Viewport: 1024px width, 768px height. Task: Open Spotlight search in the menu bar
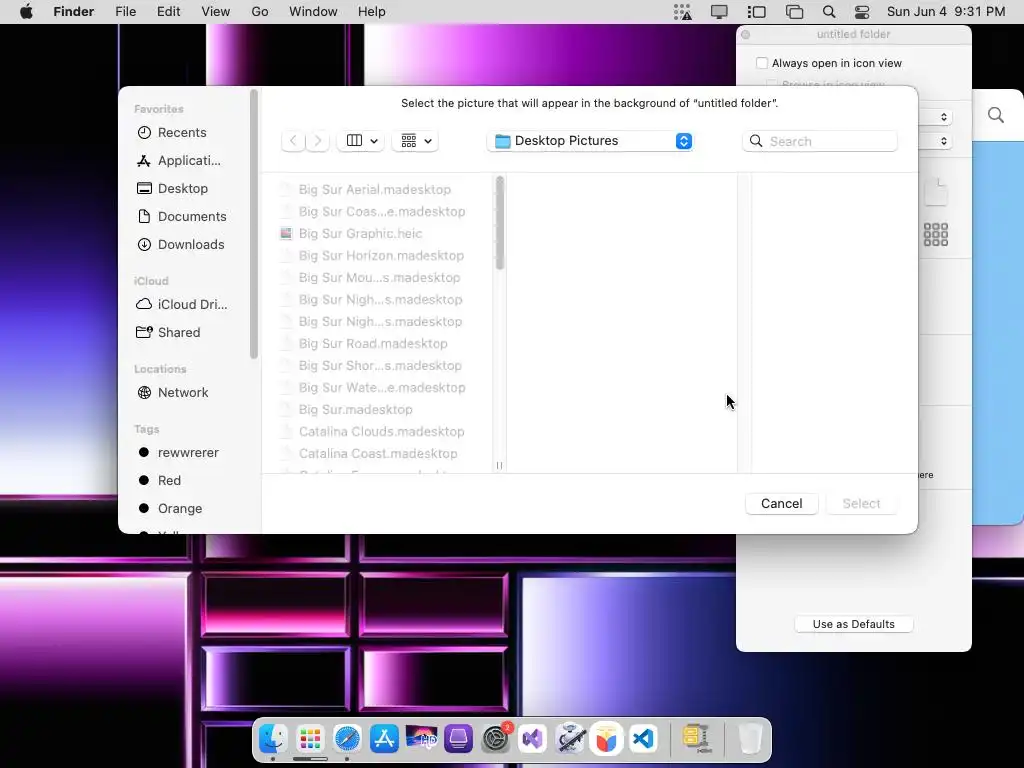(829, 12)
